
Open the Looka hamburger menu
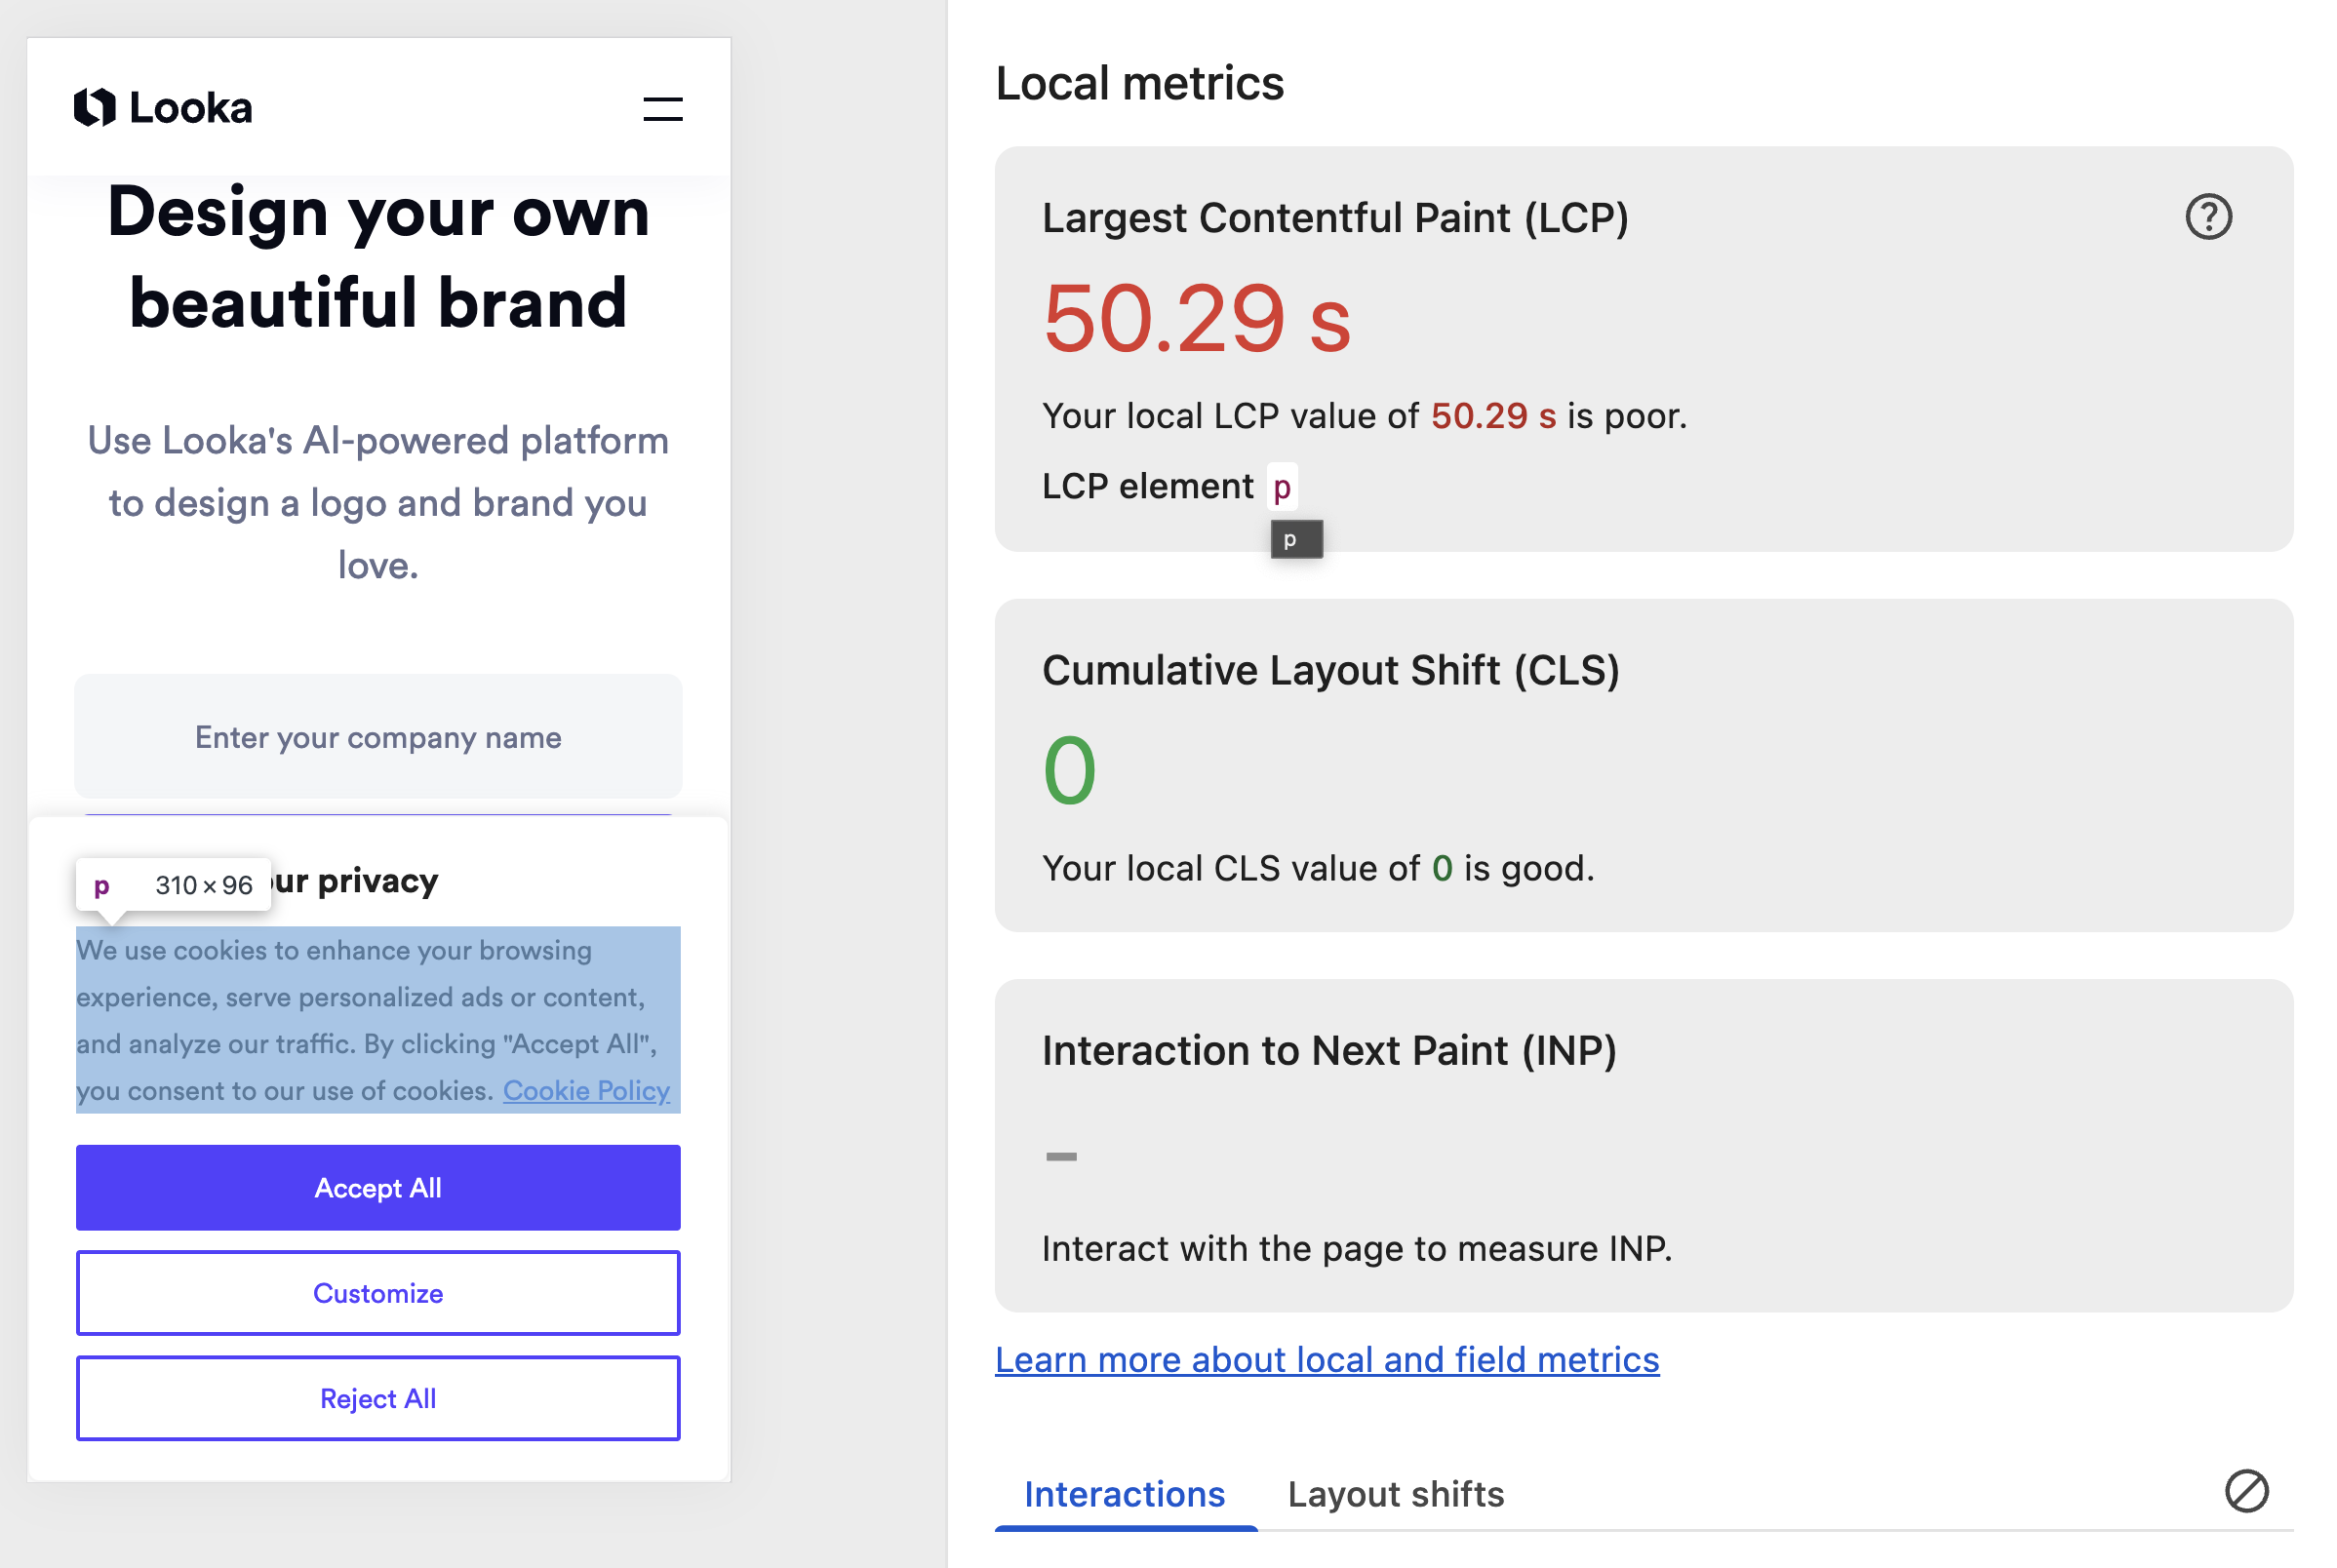tap(662, 109)
